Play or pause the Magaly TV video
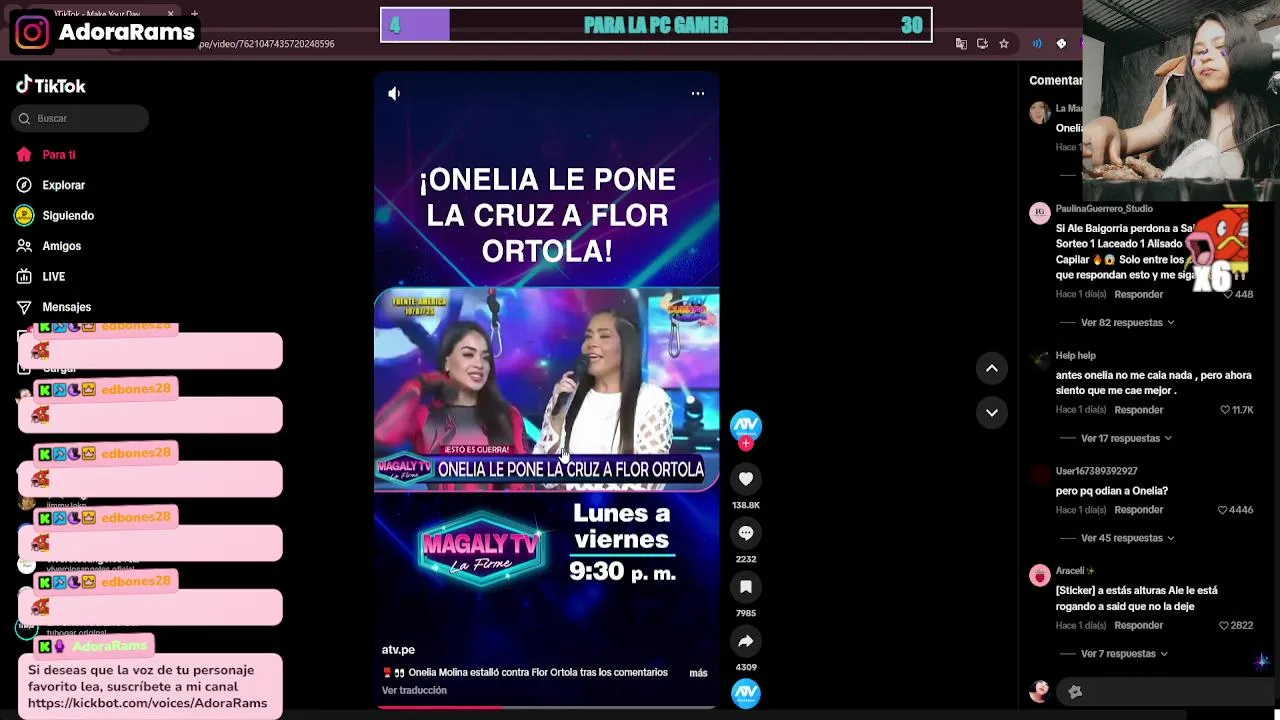Screen dimensions: 1280x720 click(x=546, y=390)
